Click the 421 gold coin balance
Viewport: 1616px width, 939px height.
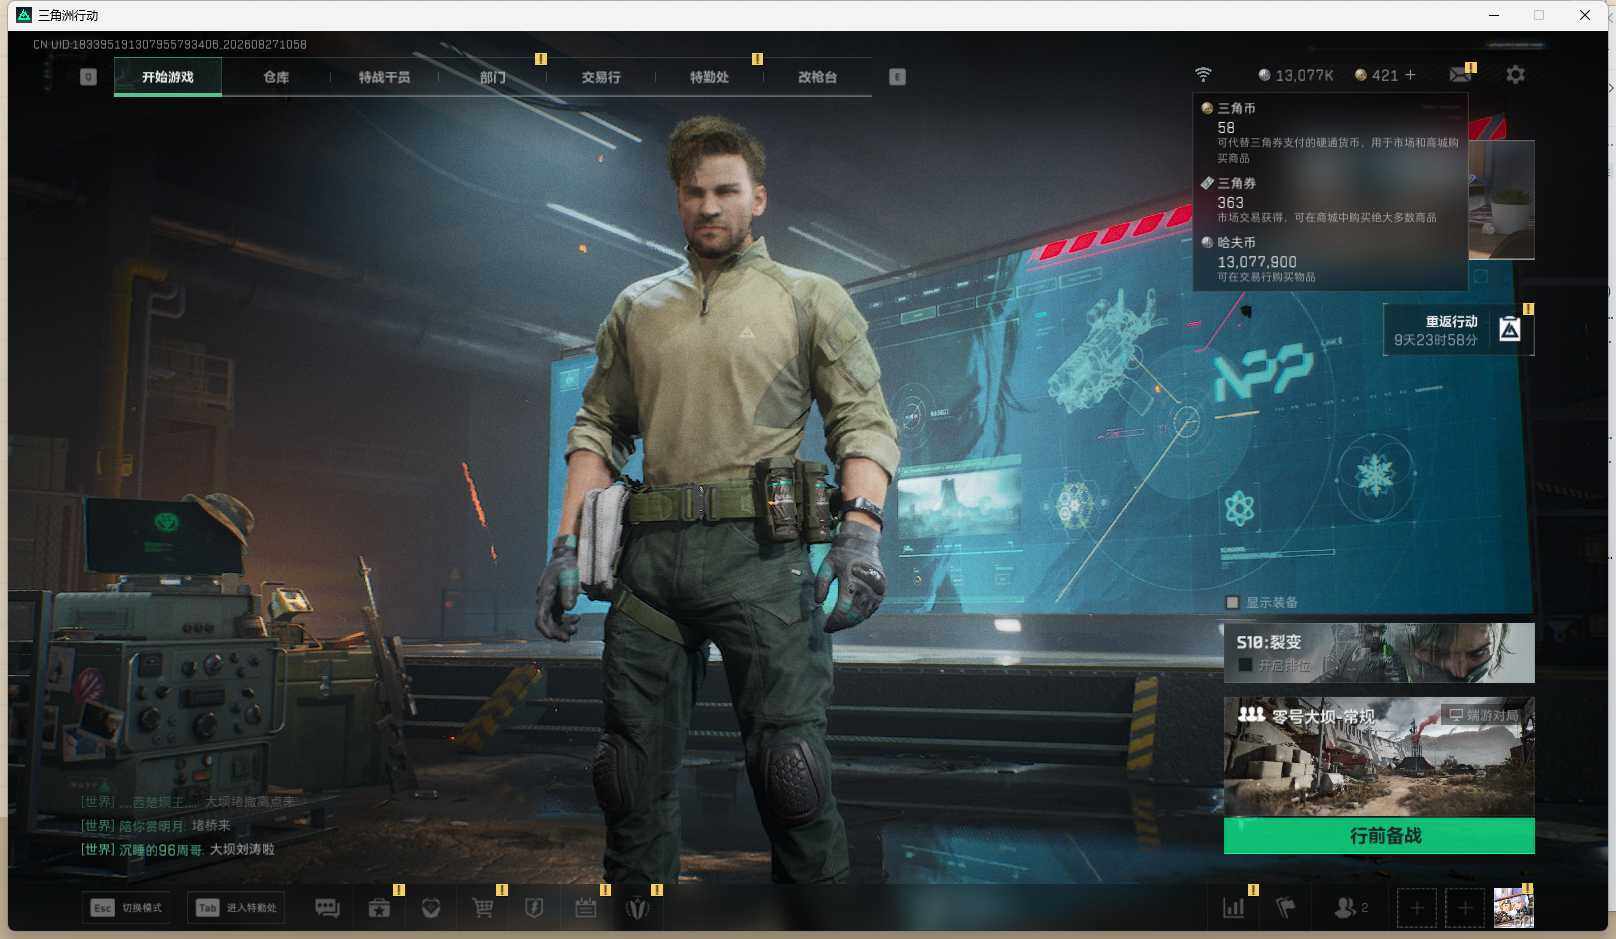(1377, 75)
